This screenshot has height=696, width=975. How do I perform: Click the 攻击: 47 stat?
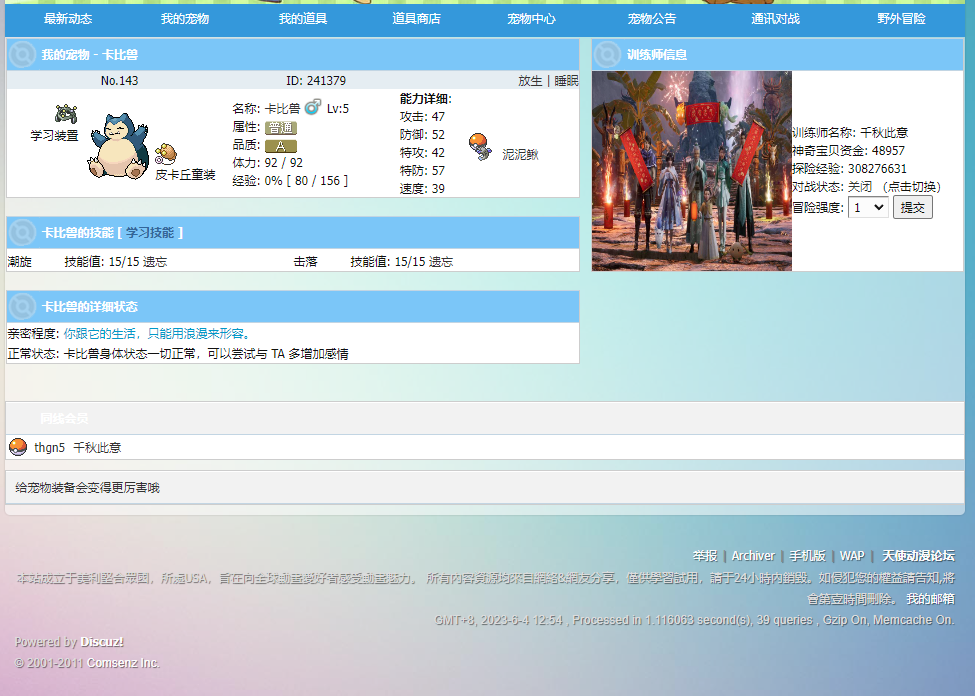pyautogui.click(x=422, y=116)
